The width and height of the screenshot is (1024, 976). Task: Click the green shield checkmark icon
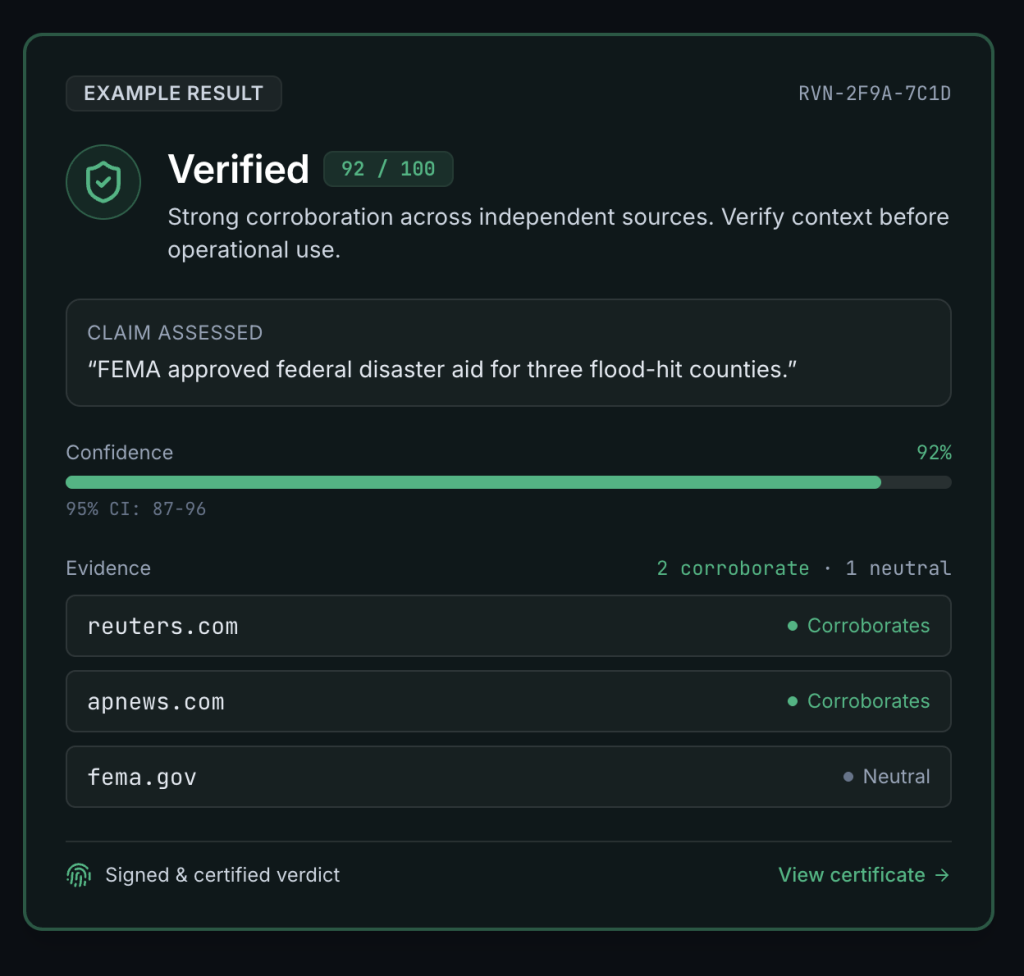click(103, 182)
